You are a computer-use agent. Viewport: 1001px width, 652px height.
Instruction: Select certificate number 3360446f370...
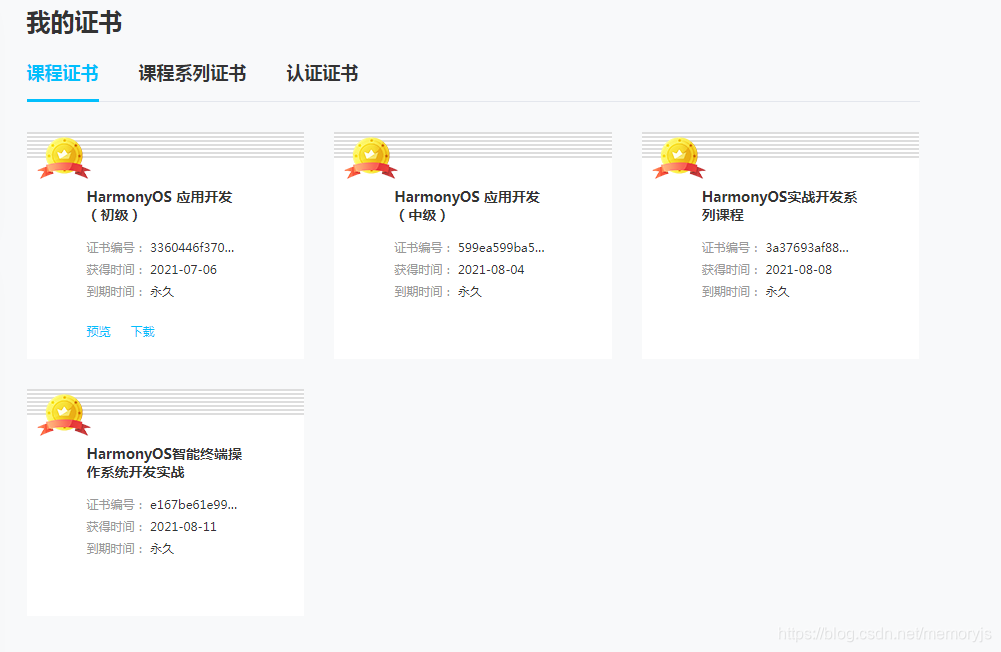point(192,248)
